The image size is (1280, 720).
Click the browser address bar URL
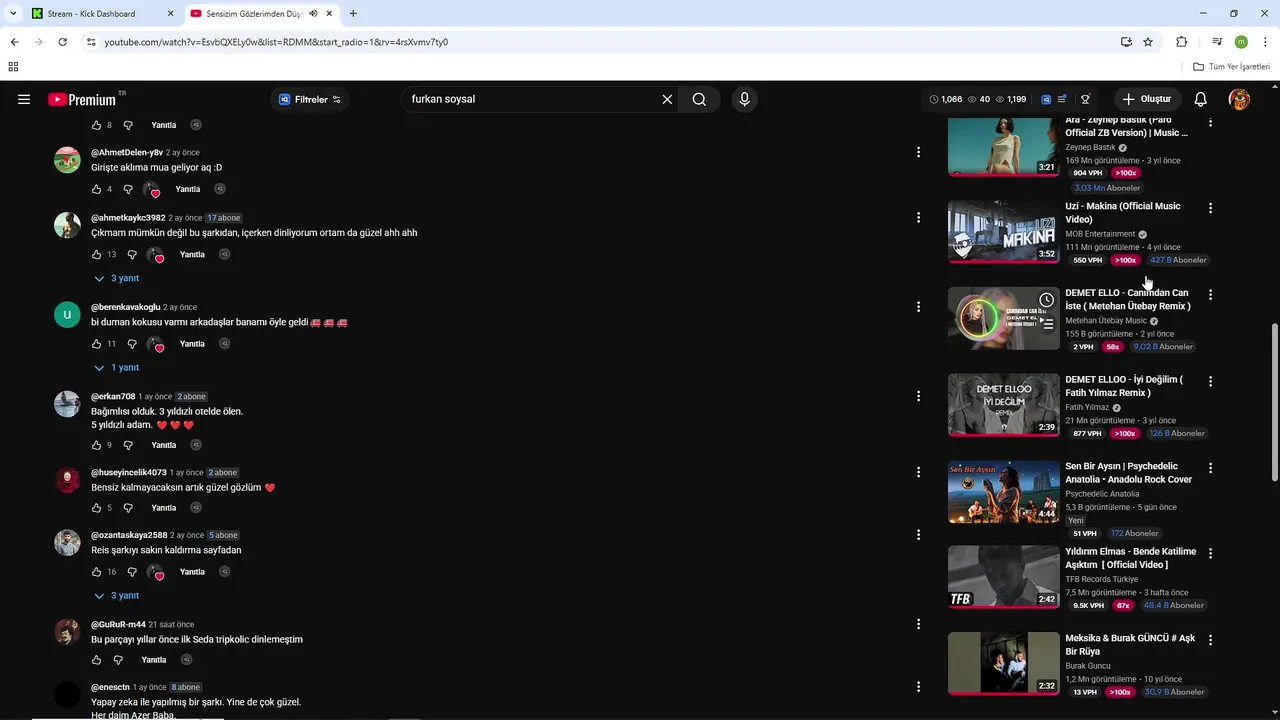click(276, 42)
